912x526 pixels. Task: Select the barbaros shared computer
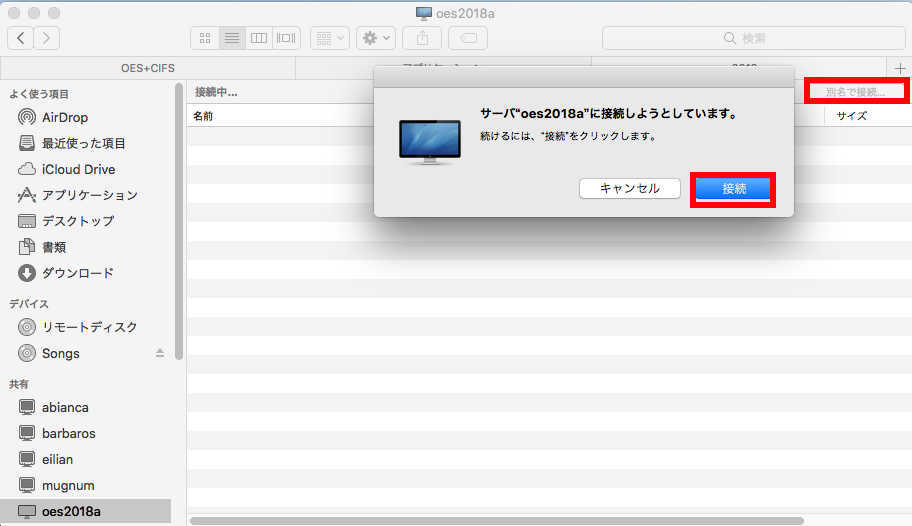[68, 433]
